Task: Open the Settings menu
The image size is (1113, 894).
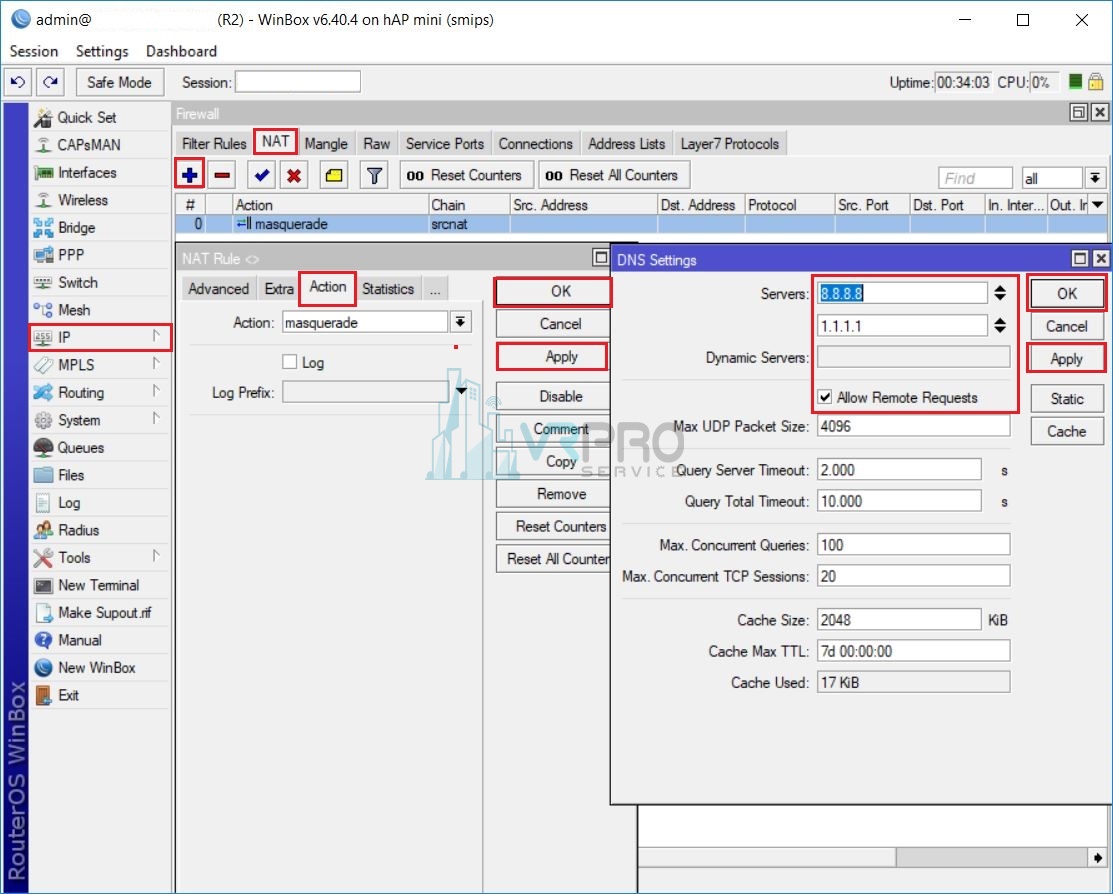Action: (x=102, y=51)
